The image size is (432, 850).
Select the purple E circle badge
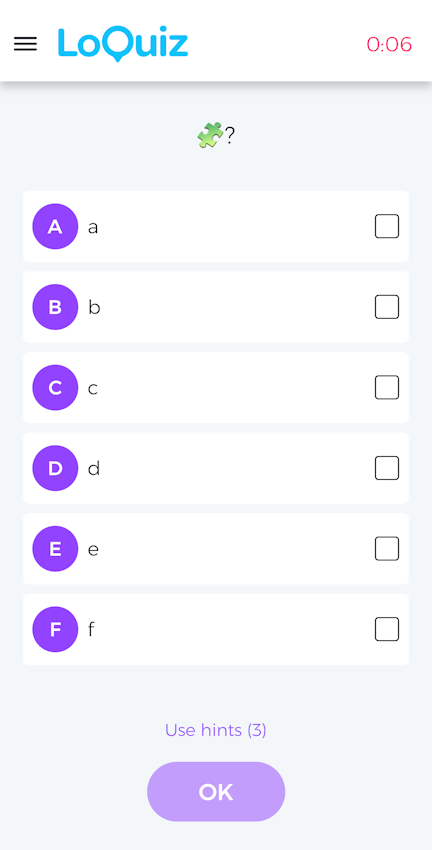(55, 549)
